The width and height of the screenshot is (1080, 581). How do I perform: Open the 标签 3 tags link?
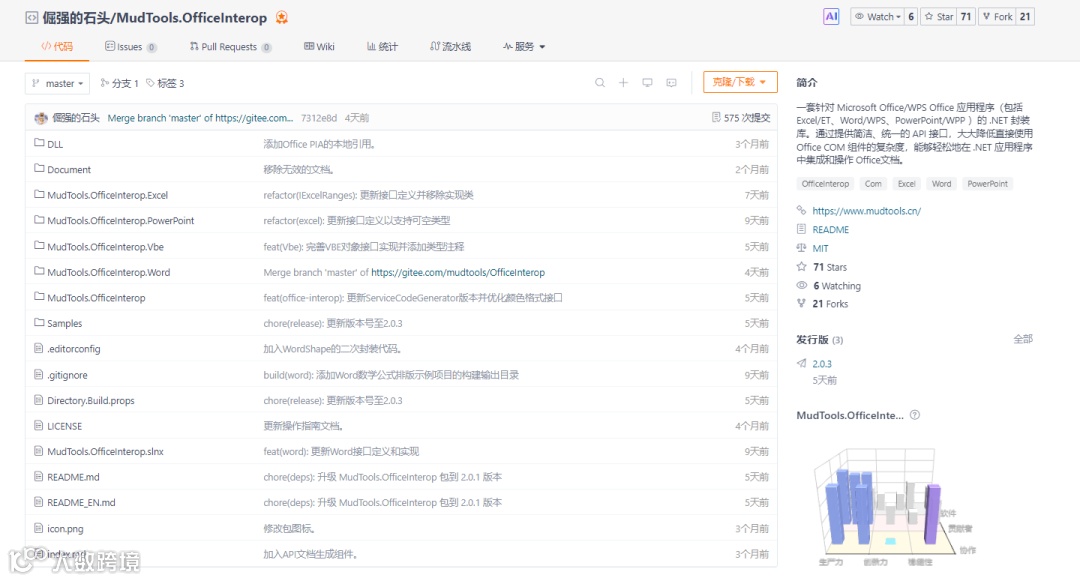pyautogui.click(x=165, y=83)
